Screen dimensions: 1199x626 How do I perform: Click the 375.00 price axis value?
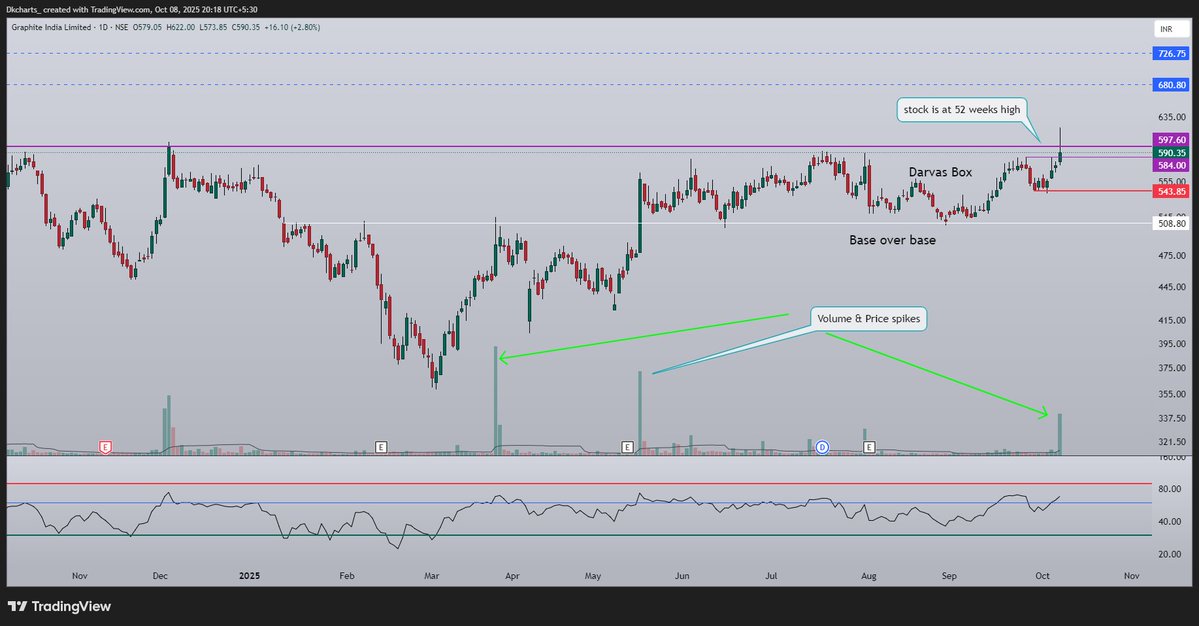[1172, 368]
